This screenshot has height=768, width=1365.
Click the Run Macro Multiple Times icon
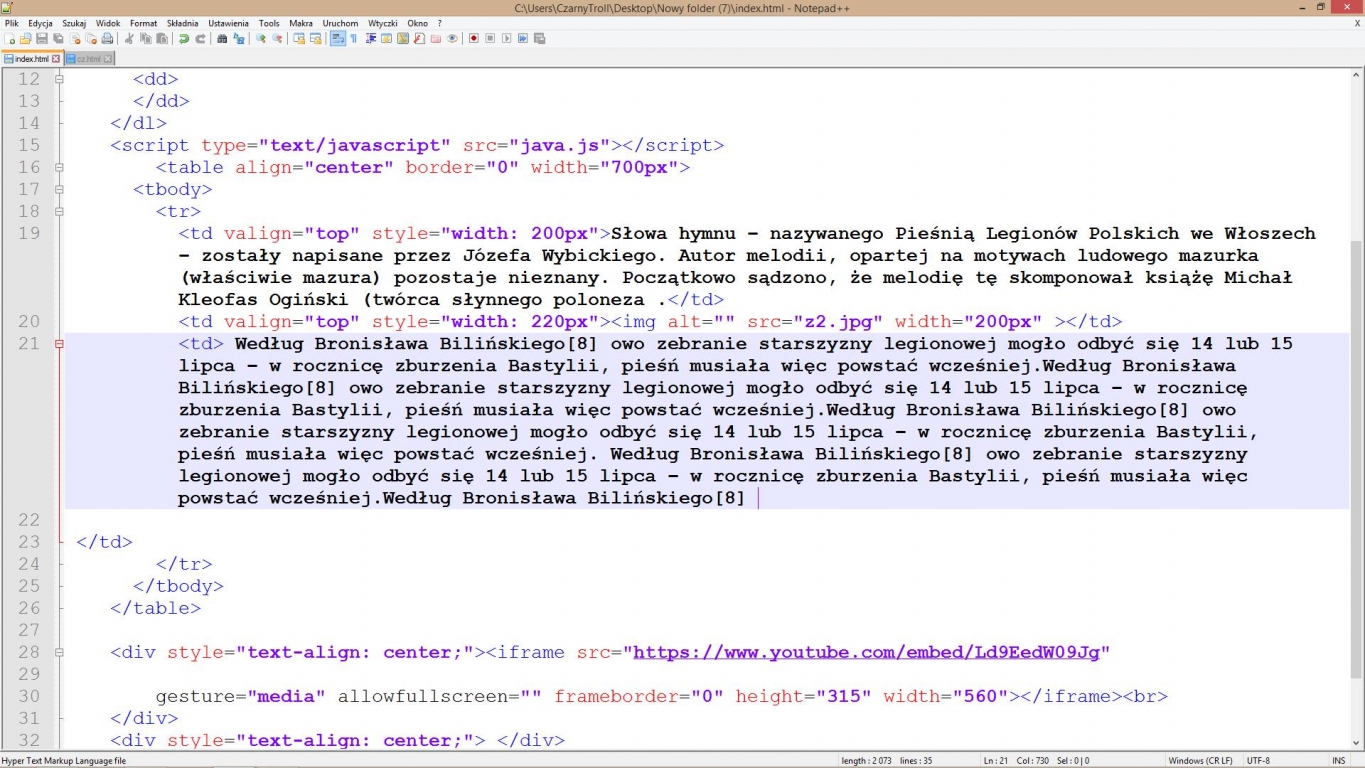[523, 39]
